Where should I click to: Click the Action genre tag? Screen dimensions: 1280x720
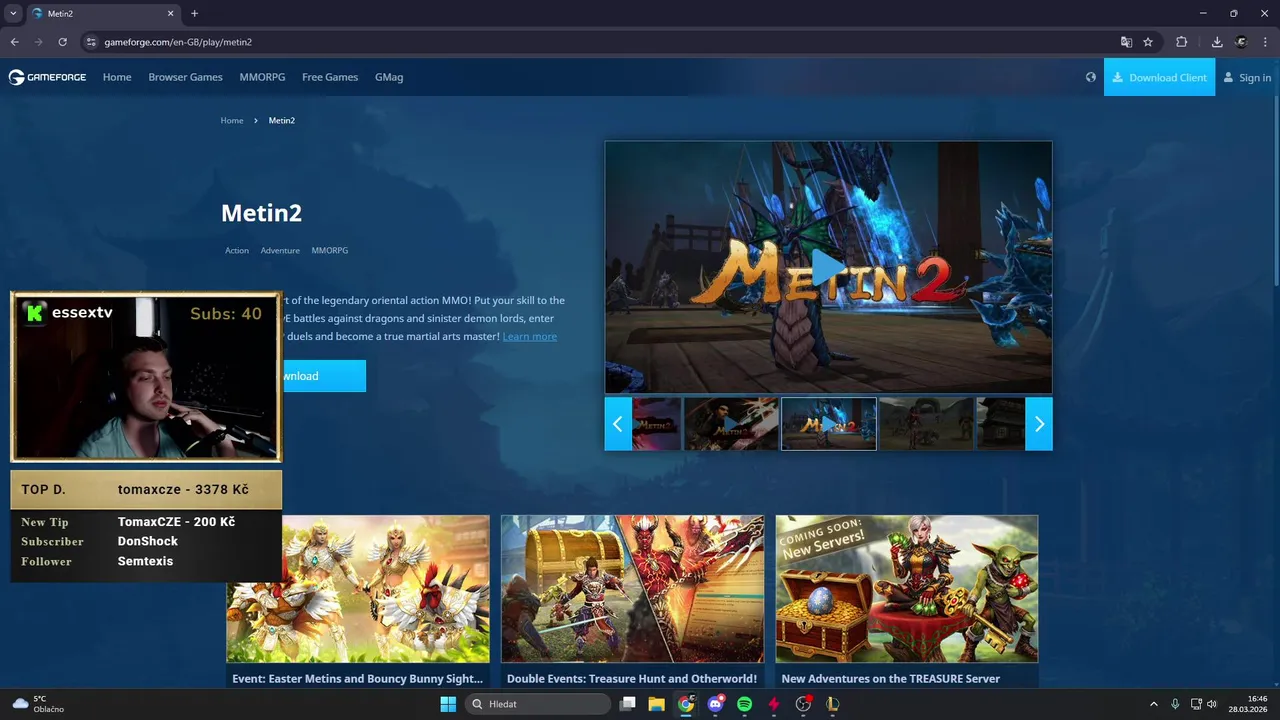coord(237,250)
